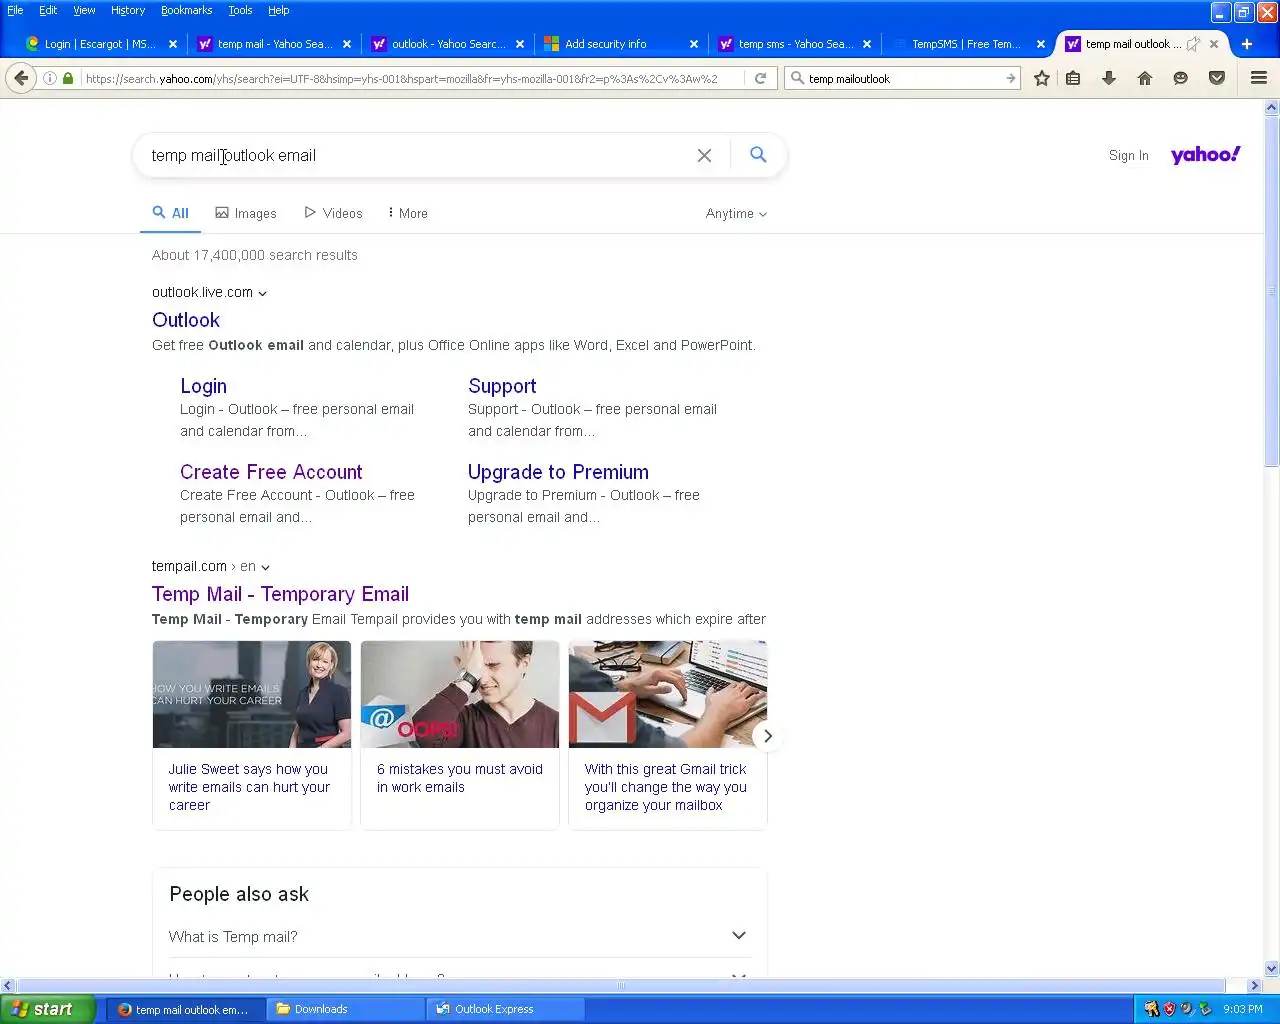Open the History menu
The image size is (1280, 1024).
coord(128,10)
